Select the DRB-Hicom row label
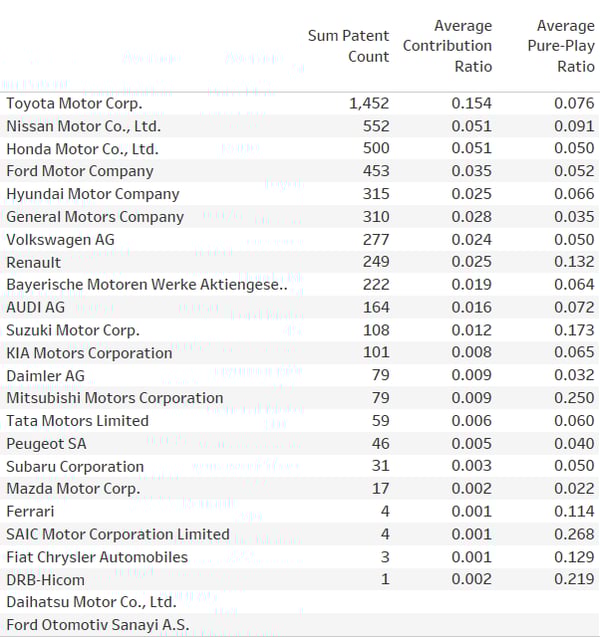The image size is (600, 637). [45, 579]
